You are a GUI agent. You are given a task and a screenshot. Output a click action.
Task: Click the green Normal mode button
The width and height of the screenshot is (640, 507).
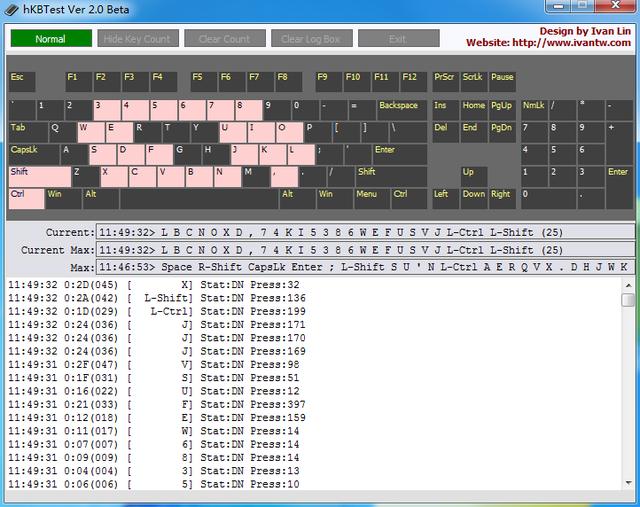coord(51,38)
